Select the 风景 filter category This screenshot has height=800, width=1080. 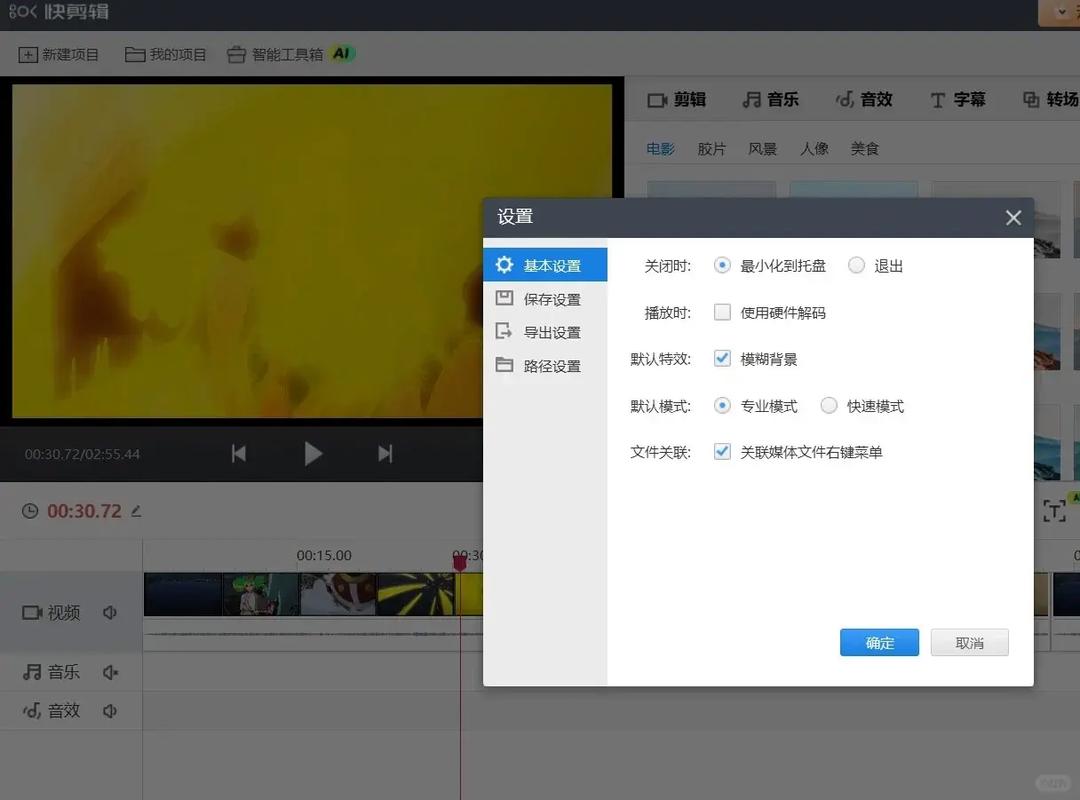click(x=762, y=149)
